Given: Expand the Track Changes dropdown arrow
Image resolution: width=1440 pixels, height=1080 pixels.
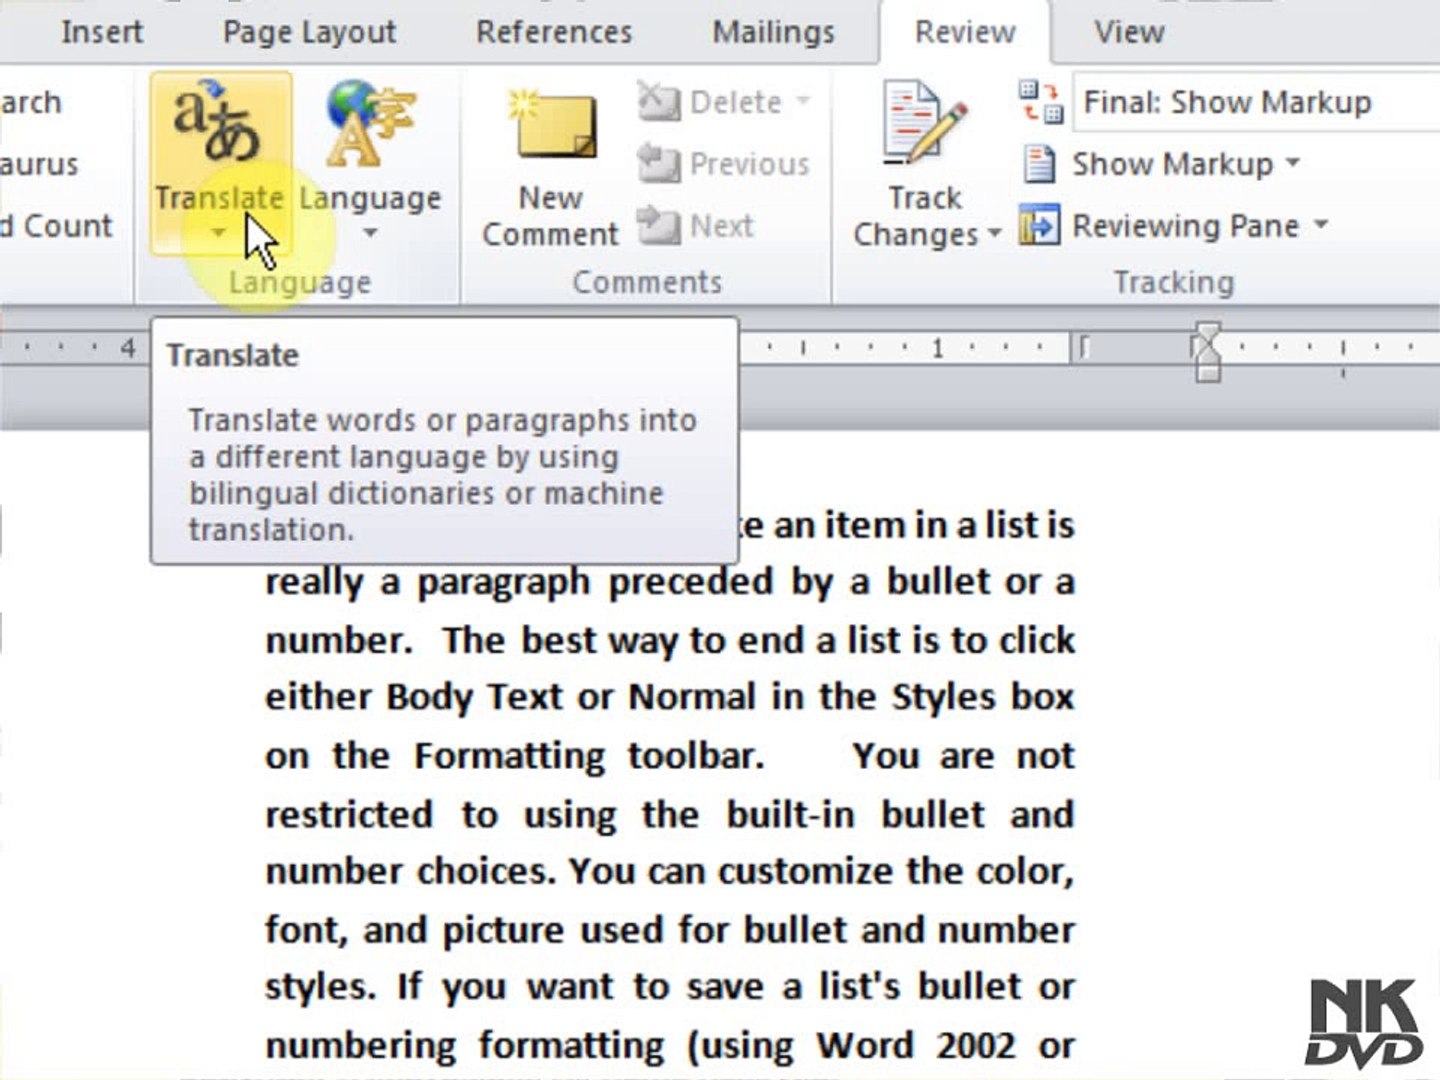Looking at the screenshot, I should [994, 234].
